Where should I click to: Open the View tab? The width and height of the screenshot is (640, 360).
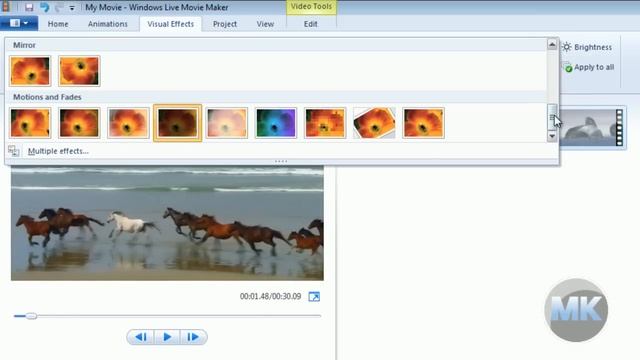click(265, 24)
